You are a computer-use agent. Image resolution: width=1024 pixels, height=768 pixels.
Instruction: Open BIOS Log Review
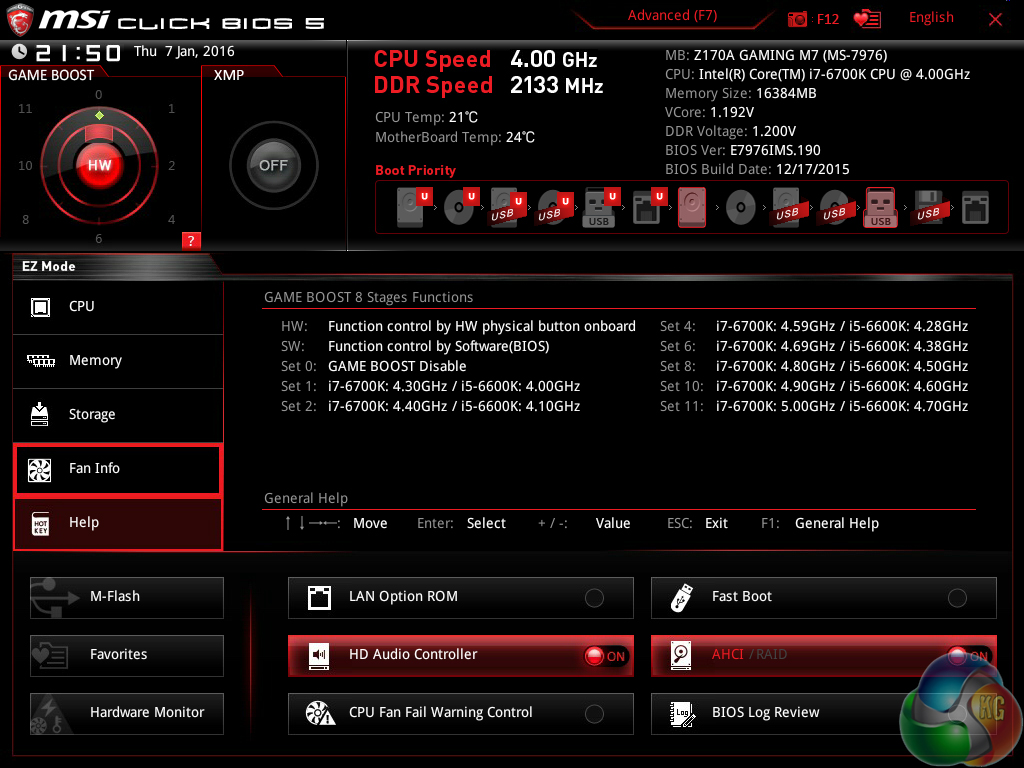(824, 714)
